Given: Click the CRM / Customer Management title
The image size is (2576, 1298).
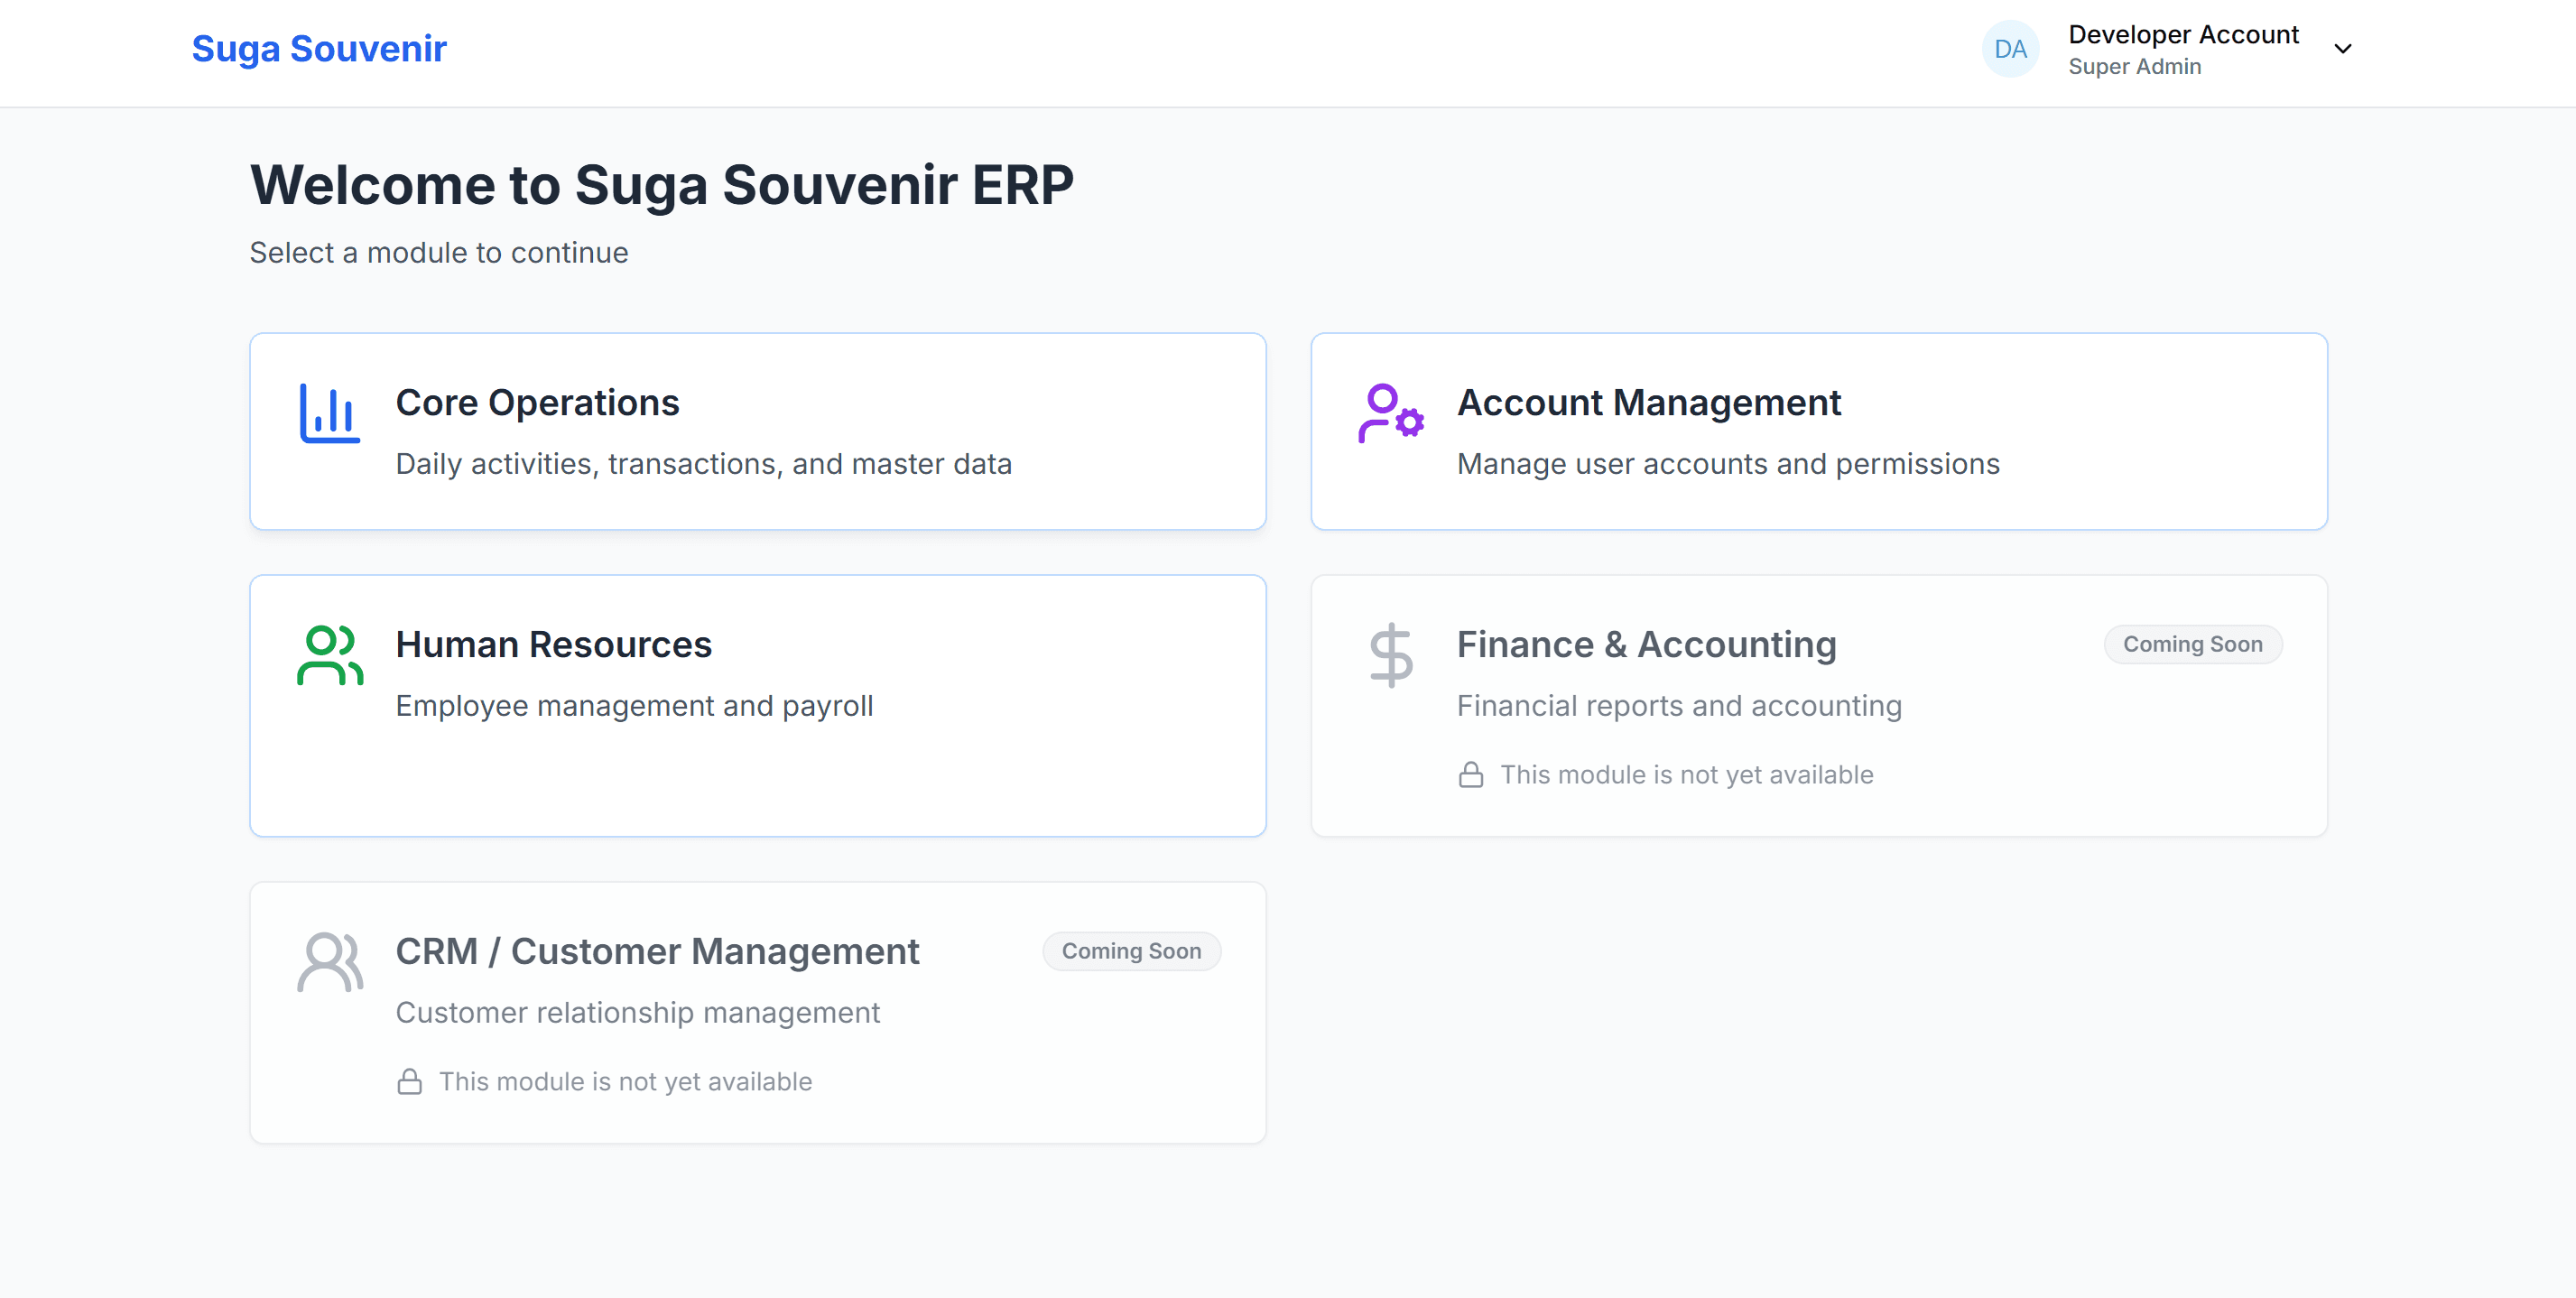Looking at the screenshot, I should point(657,952).
